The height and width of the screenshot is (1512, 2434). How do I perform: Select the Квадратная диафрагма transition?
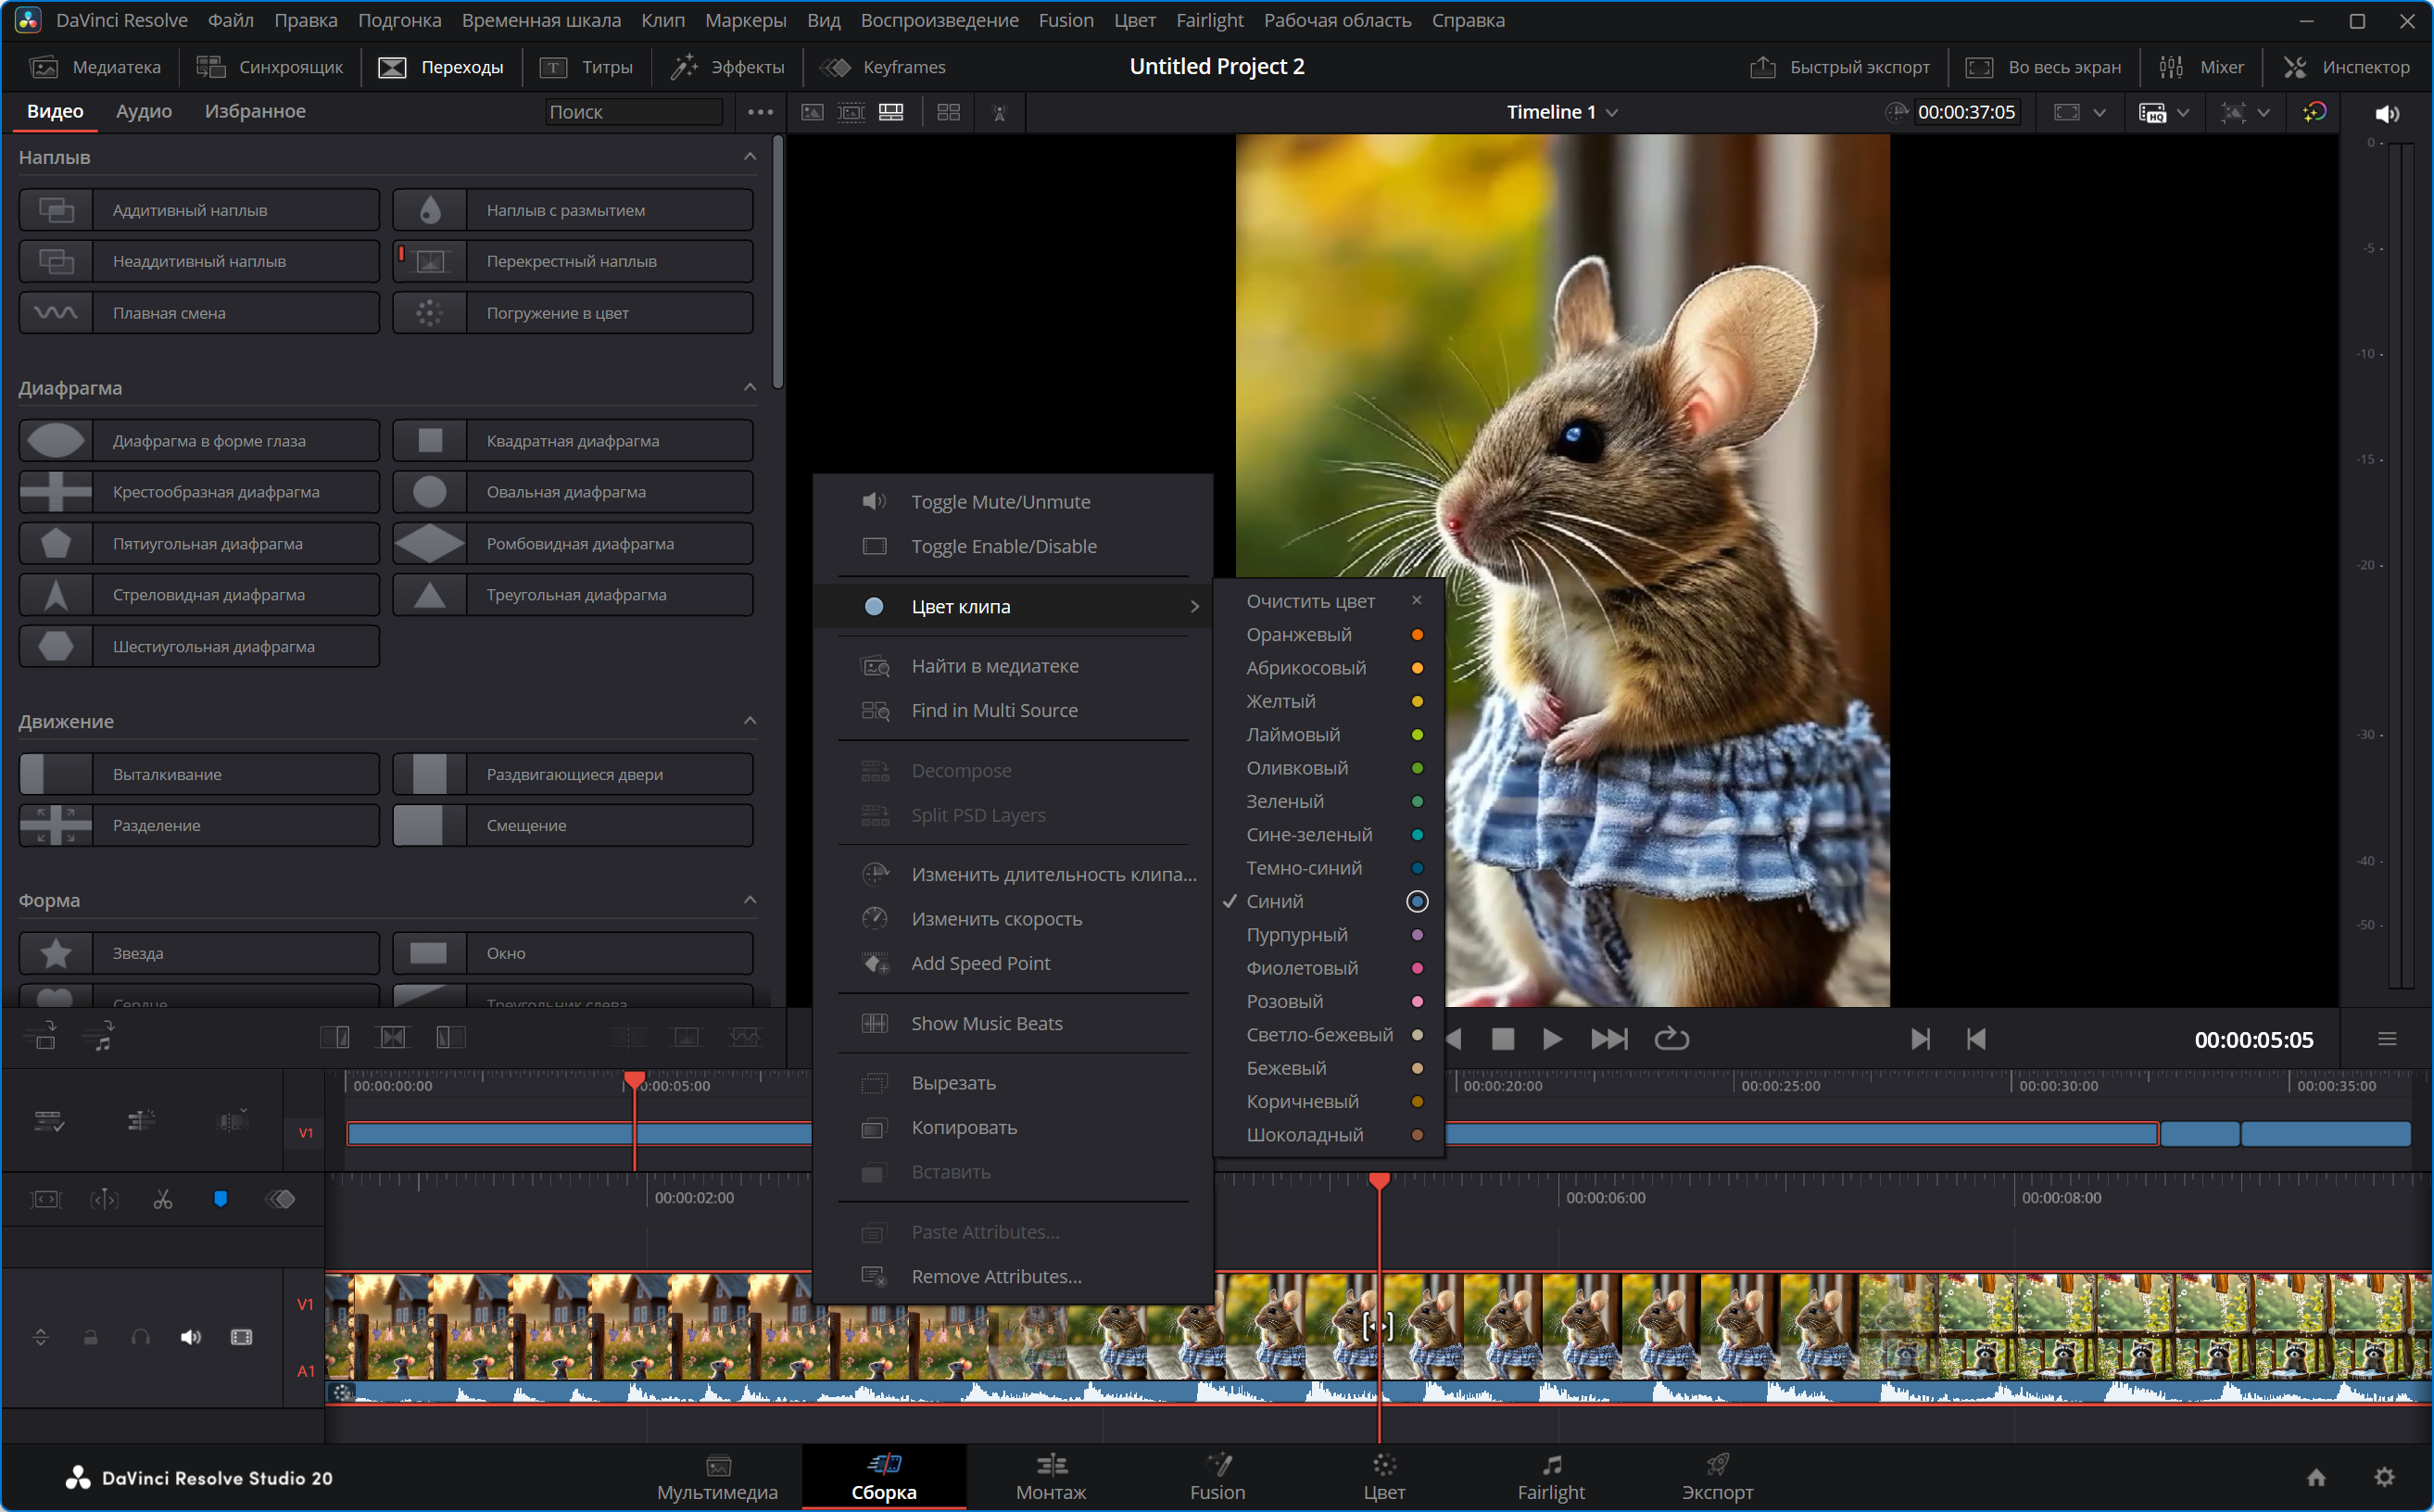[x=573, y=440]
